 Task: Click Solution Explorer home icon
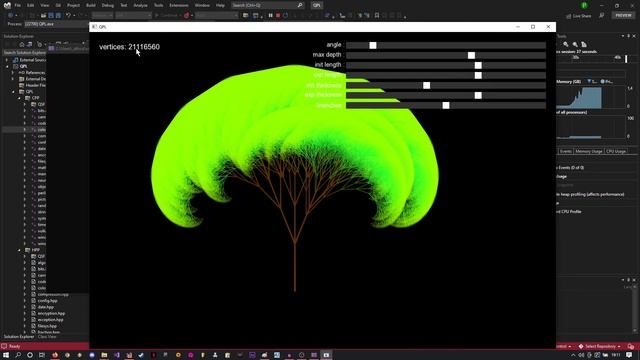tap(22, 44)
